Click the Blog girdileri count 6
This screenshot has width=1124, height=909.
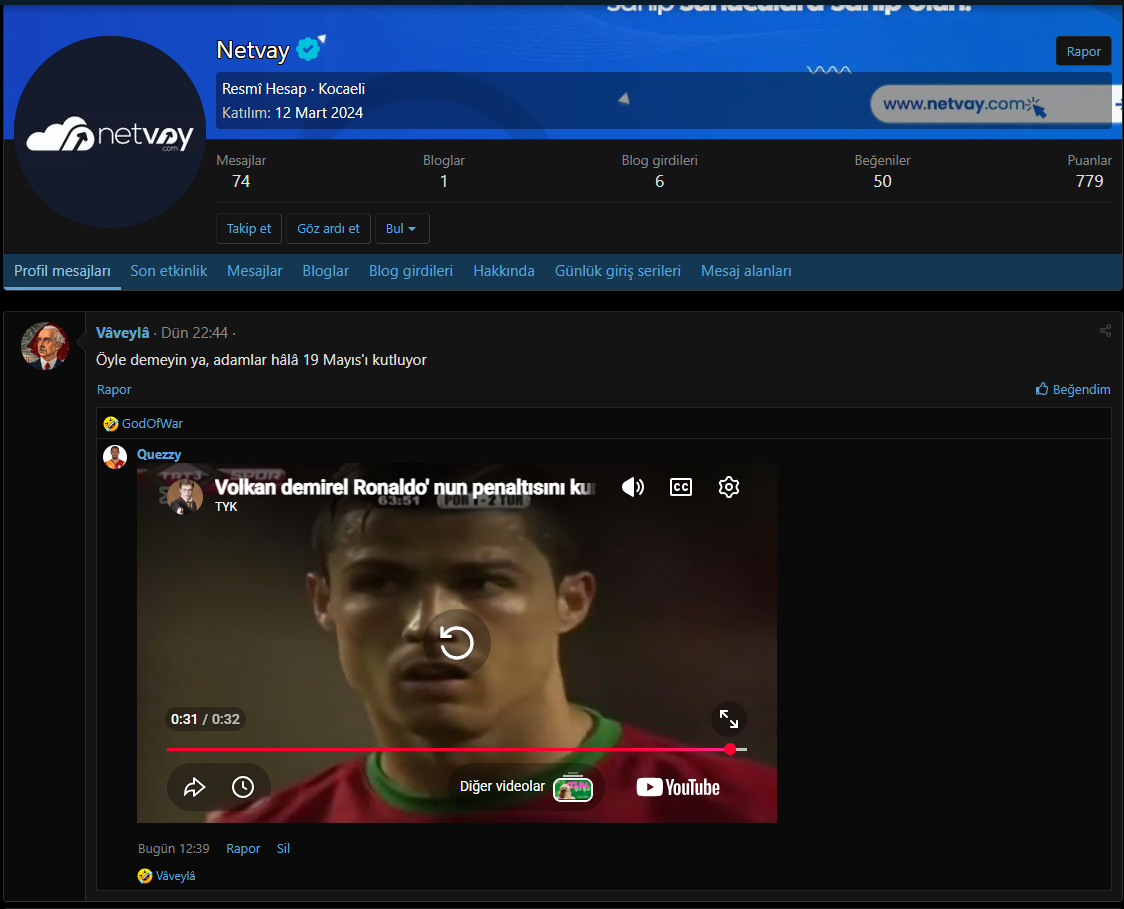(659, 181)
